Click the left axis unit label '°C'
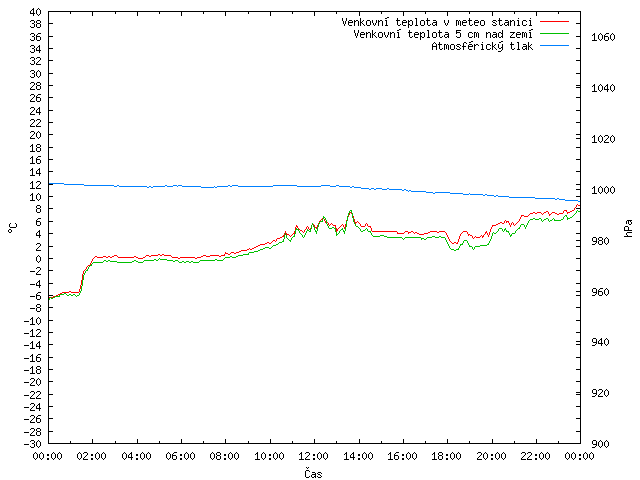 (13, 228)
